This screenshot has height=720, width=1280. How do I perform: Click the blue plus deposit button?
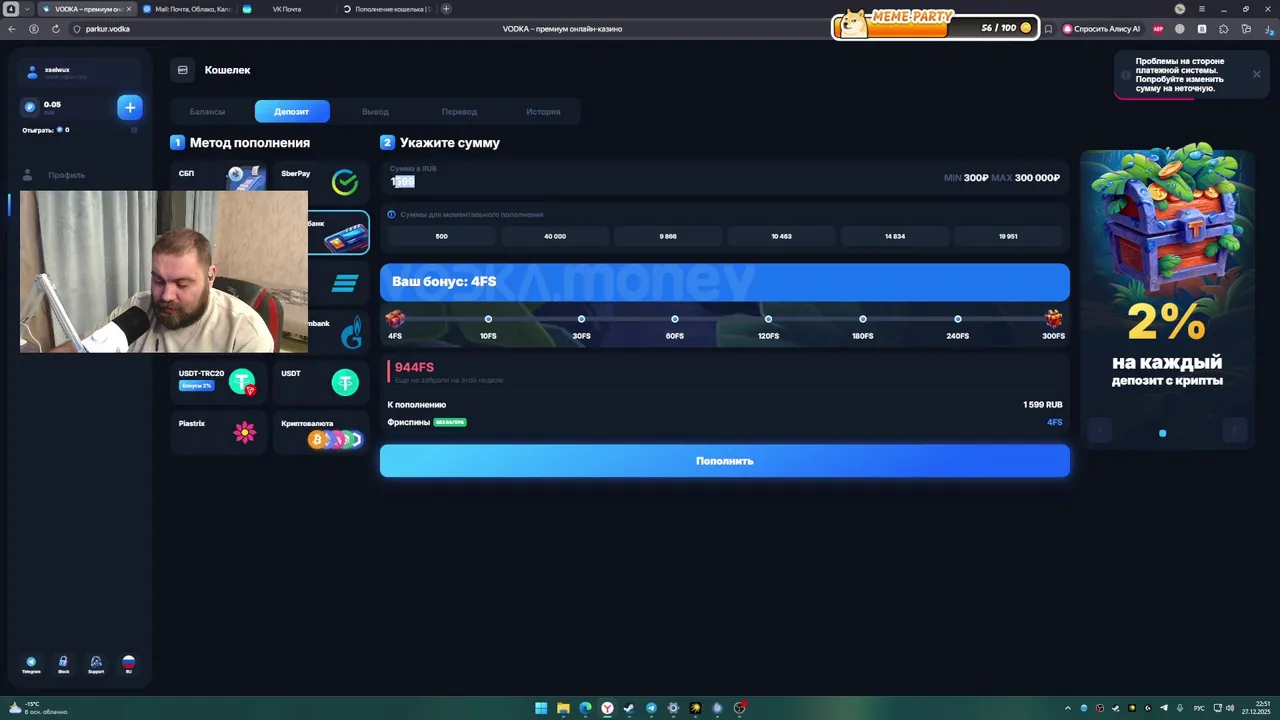pyautogui.click(x=130, y=107)
